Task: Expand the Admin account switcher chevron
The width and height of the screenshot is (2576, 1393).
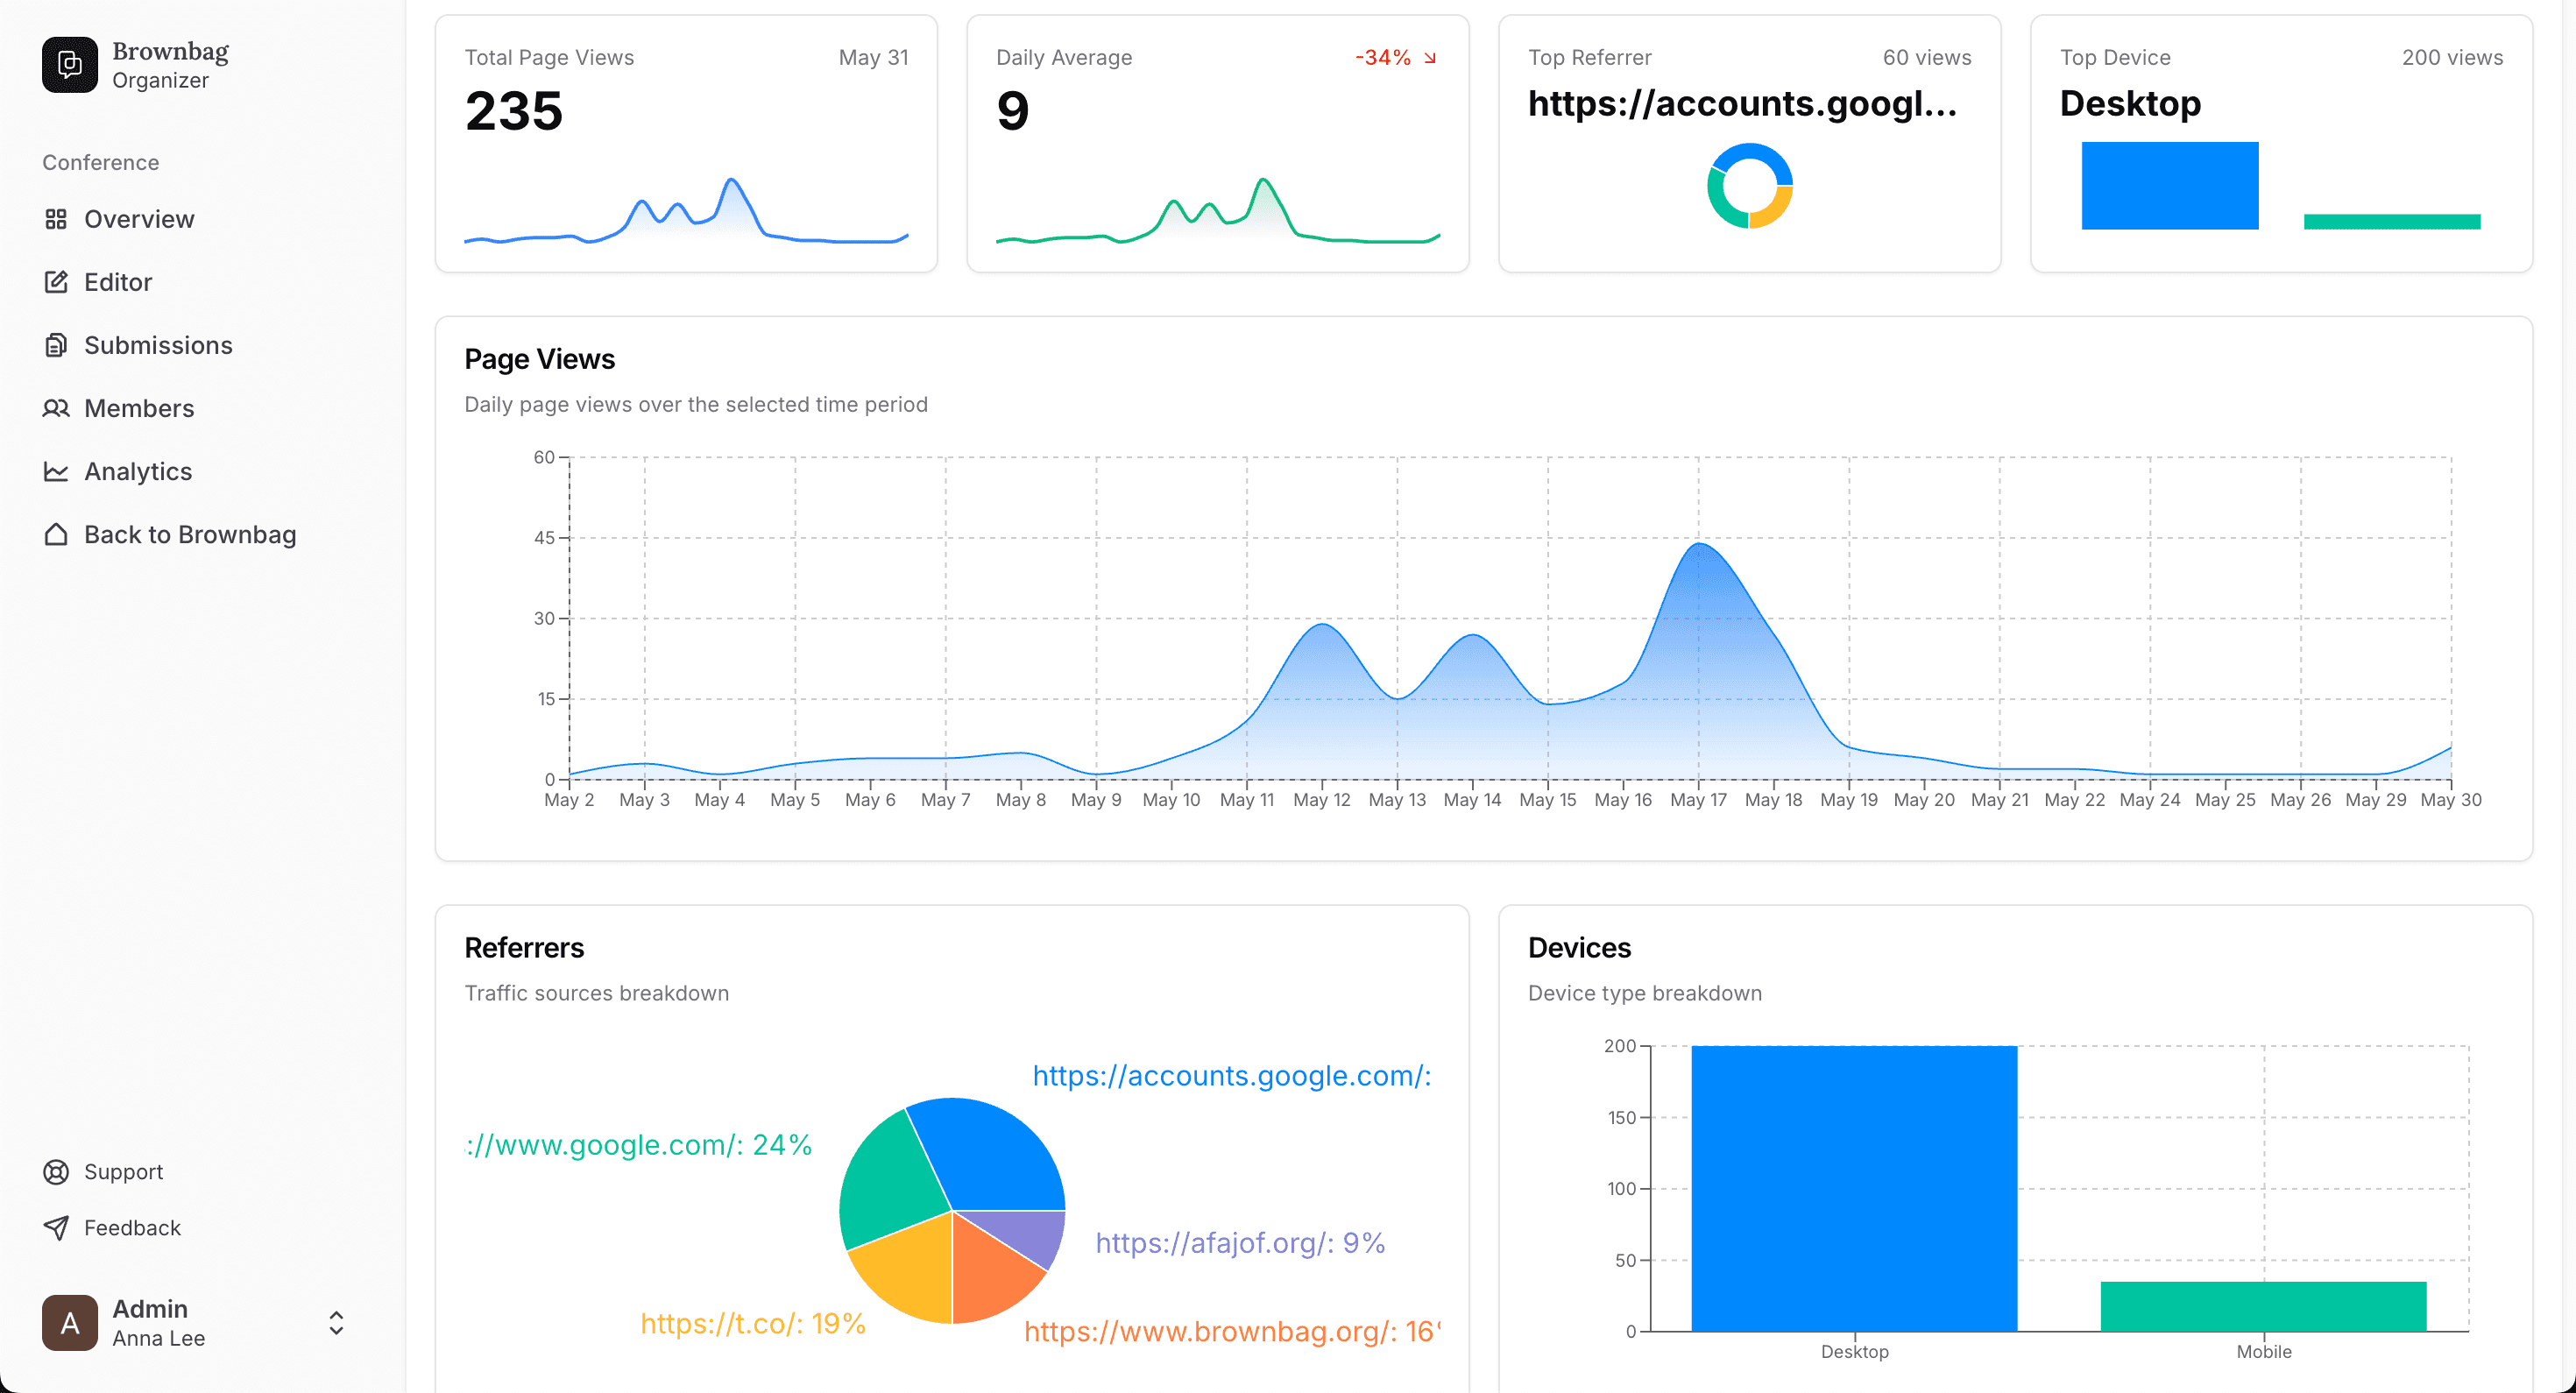Action: click(x=336, y=1322)
